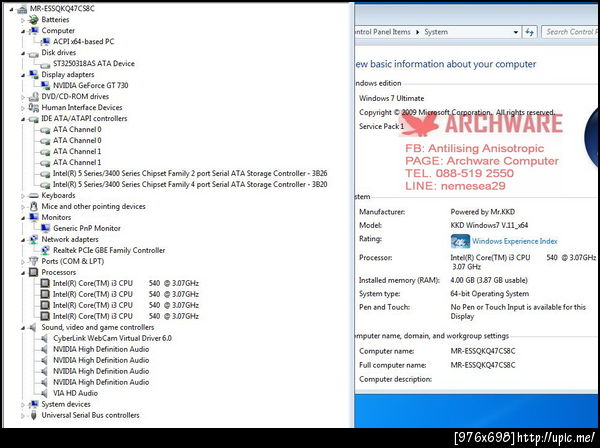The image size is (600, 448).
Task: Open the Windows Experience Index link
Action: [514, 241]
